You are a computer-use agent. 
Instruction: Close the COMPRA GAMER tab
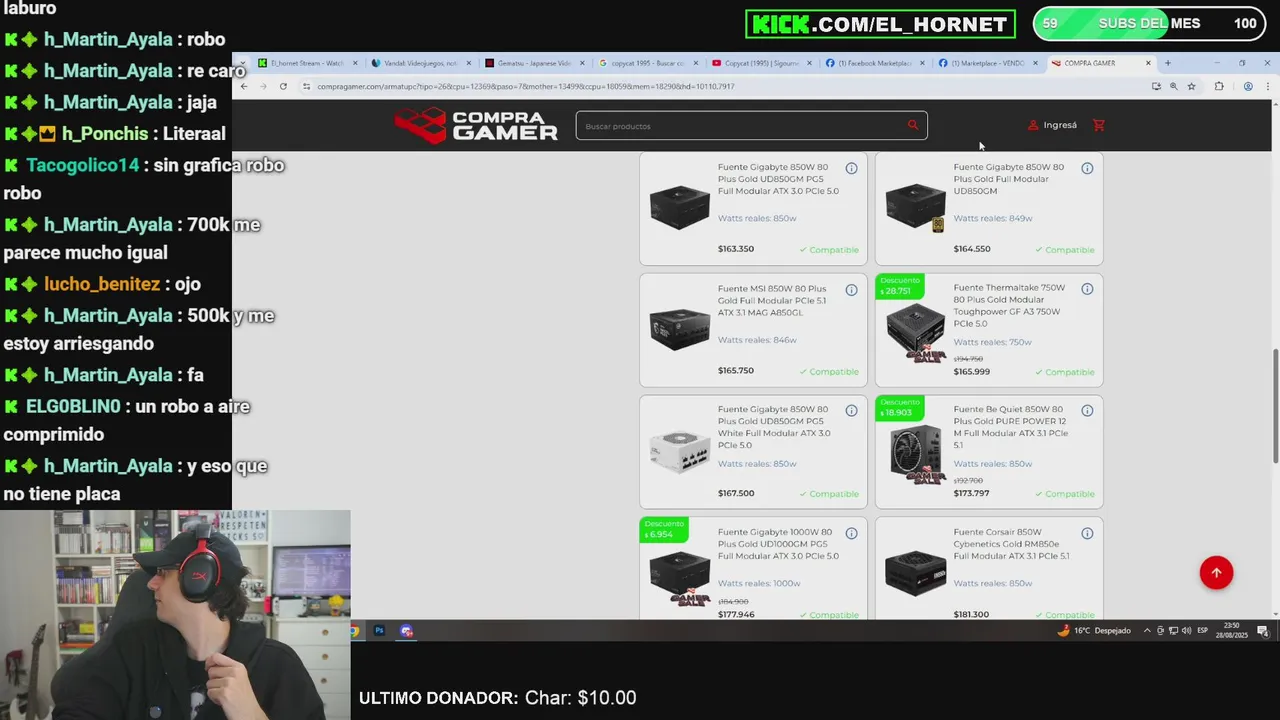pyautogui.click(x=1148, y=63)
